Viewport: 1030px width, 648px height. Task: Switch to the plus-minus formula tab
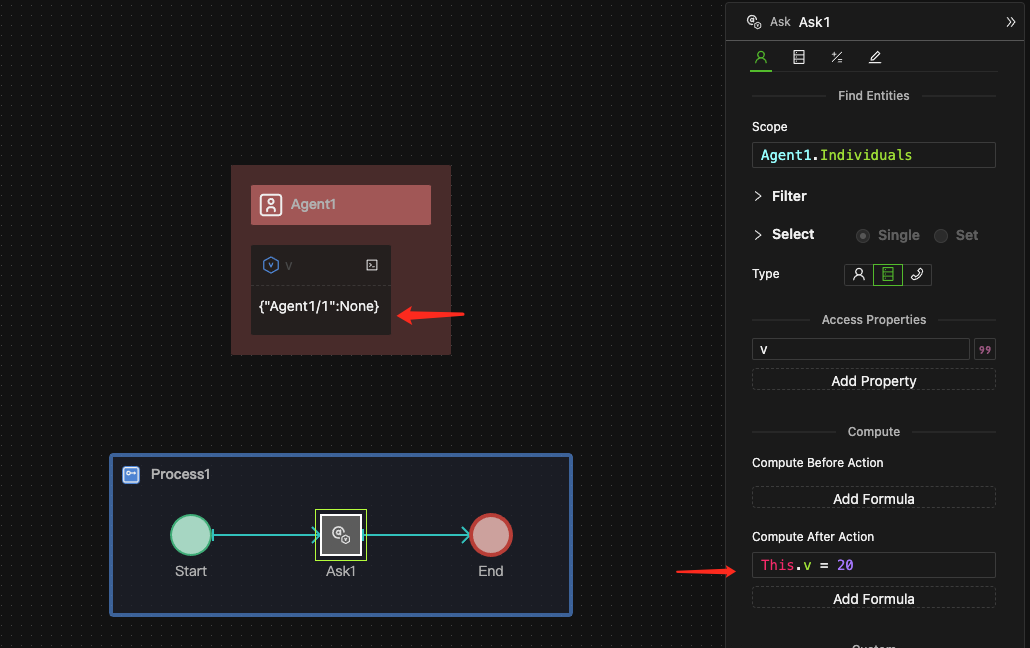[x=837, y=58]
